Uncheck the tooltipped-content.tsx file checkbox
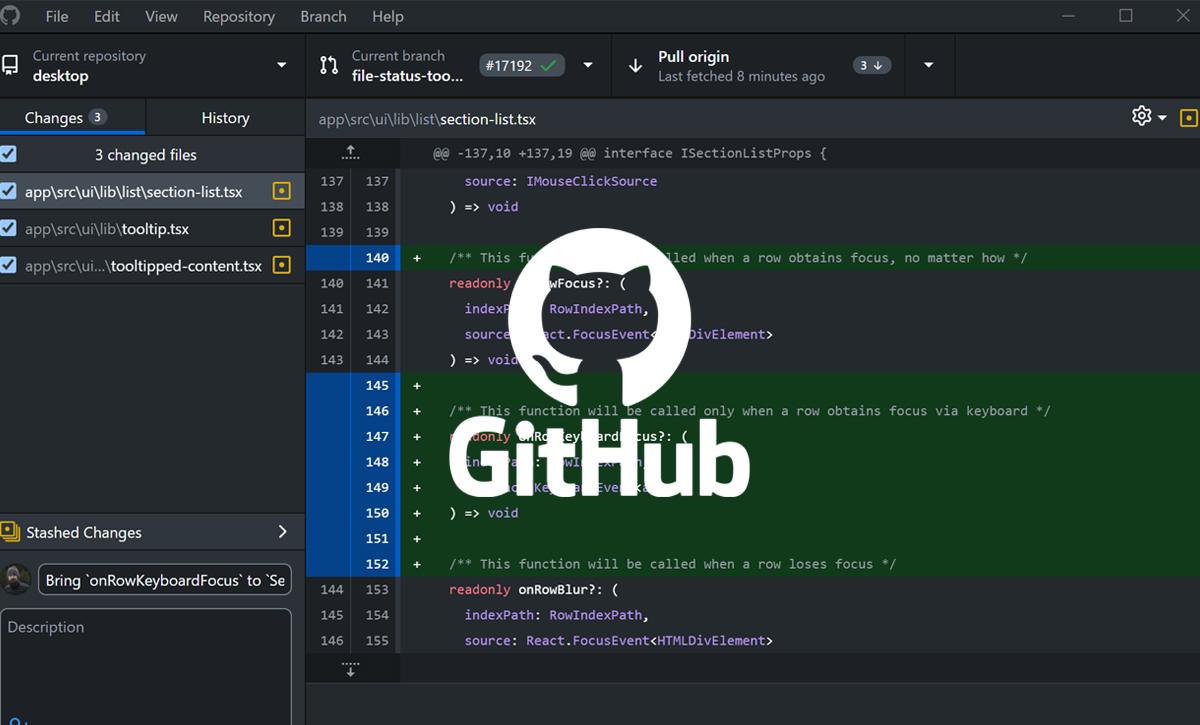 (8, 265)
